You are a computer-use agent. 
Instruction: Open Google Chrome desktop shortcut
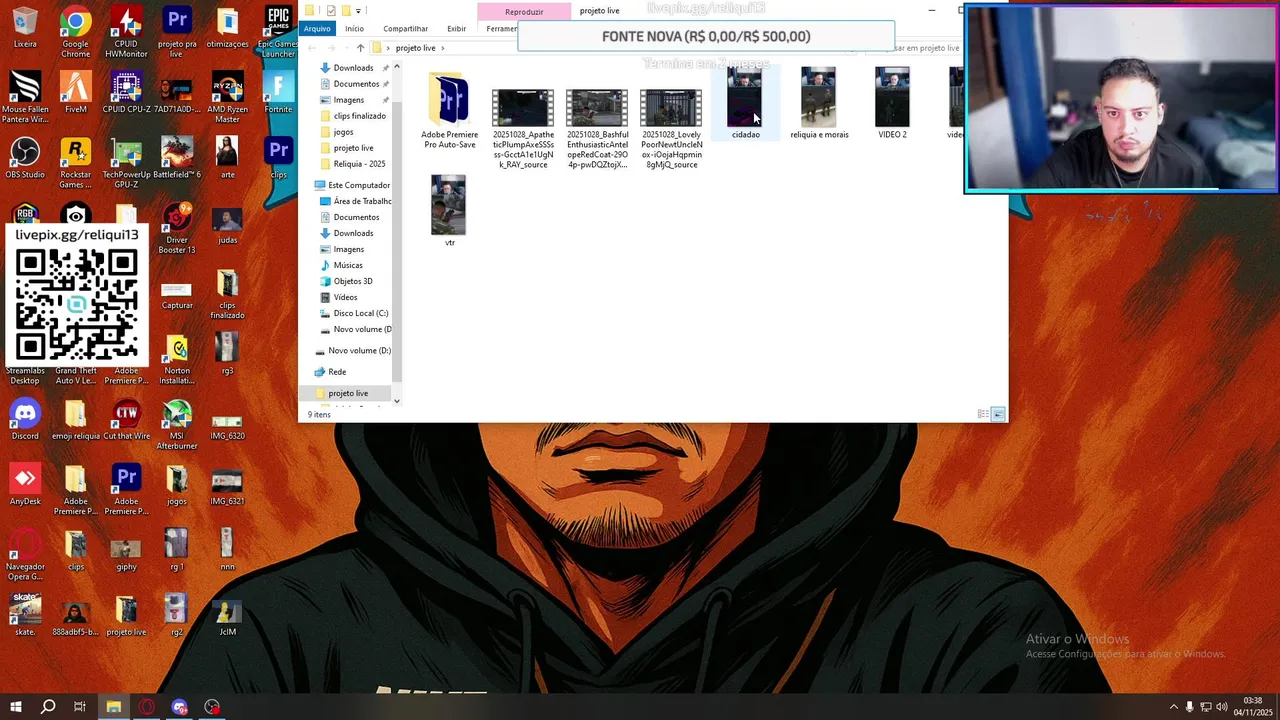(75, 30)
